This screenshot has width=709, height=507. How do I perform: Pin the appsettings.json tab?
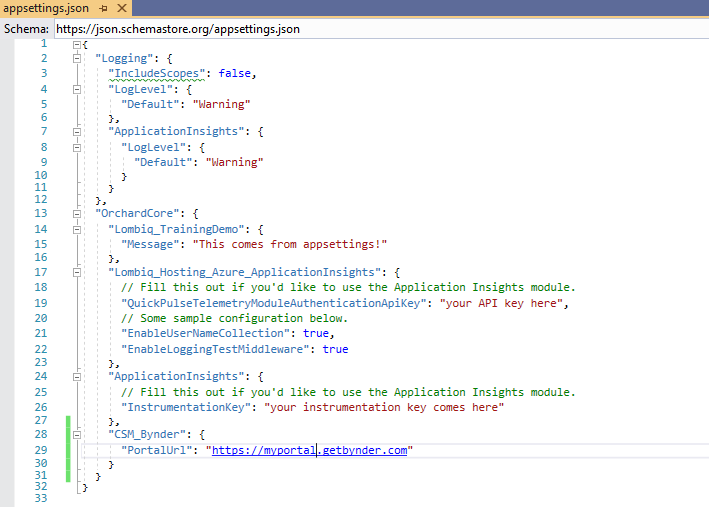(x=104, y=8)
